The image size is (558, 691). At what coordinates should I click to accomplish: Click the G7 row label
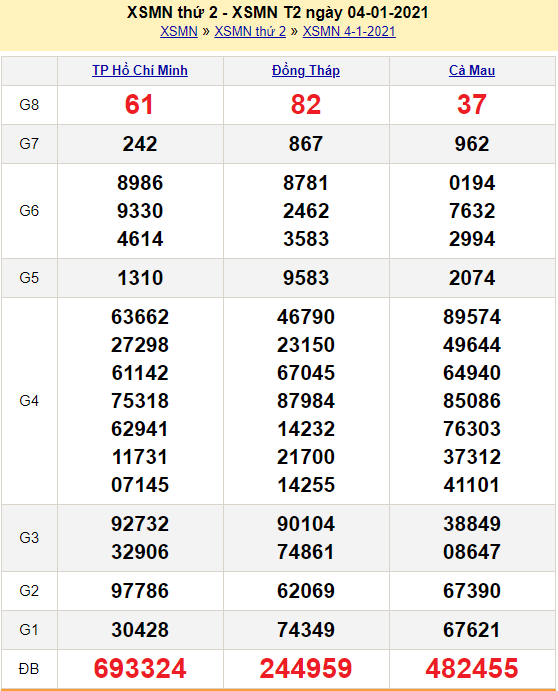(x=29, y=144)
